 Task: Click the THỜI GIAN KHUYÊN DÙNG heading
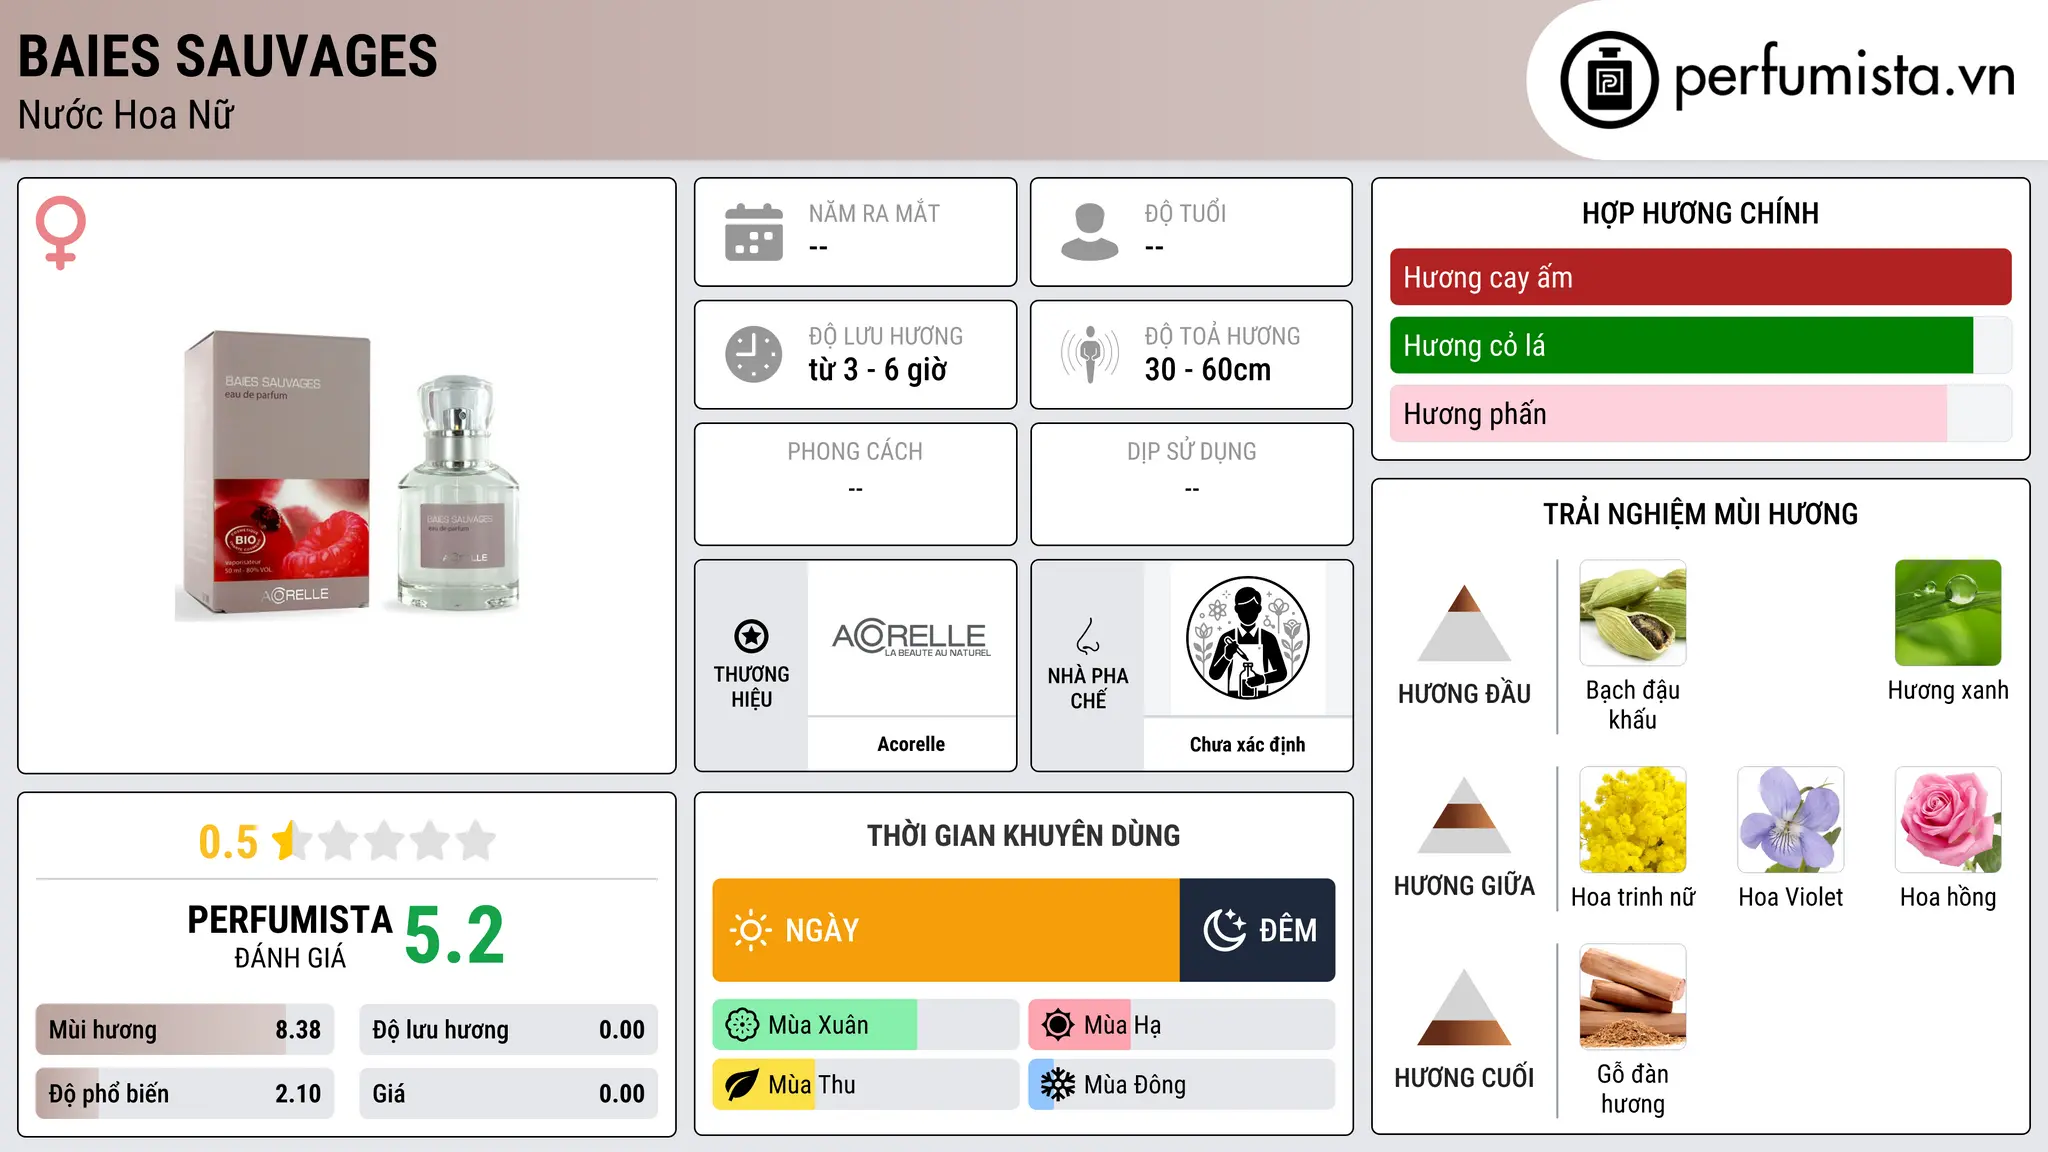(1024, 836)
